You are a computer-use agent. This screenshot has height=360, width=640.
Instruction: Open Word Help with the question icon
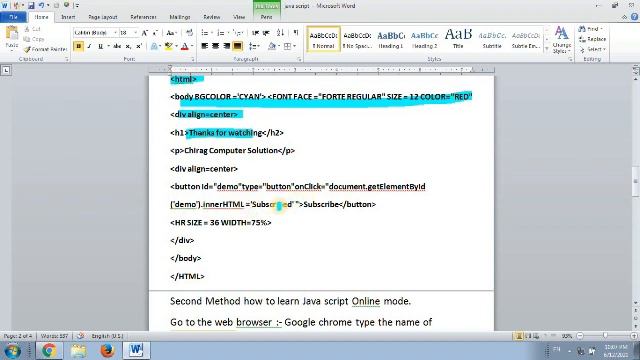pyautogui.click(x=635, y=17)
